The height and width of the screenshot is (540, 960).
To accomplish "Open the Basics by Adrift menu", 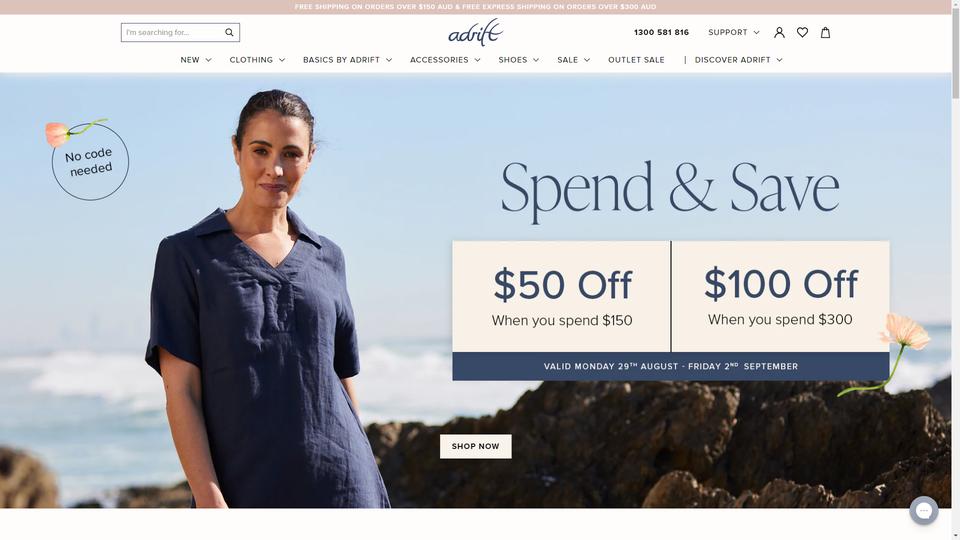I will pos(347,60).
